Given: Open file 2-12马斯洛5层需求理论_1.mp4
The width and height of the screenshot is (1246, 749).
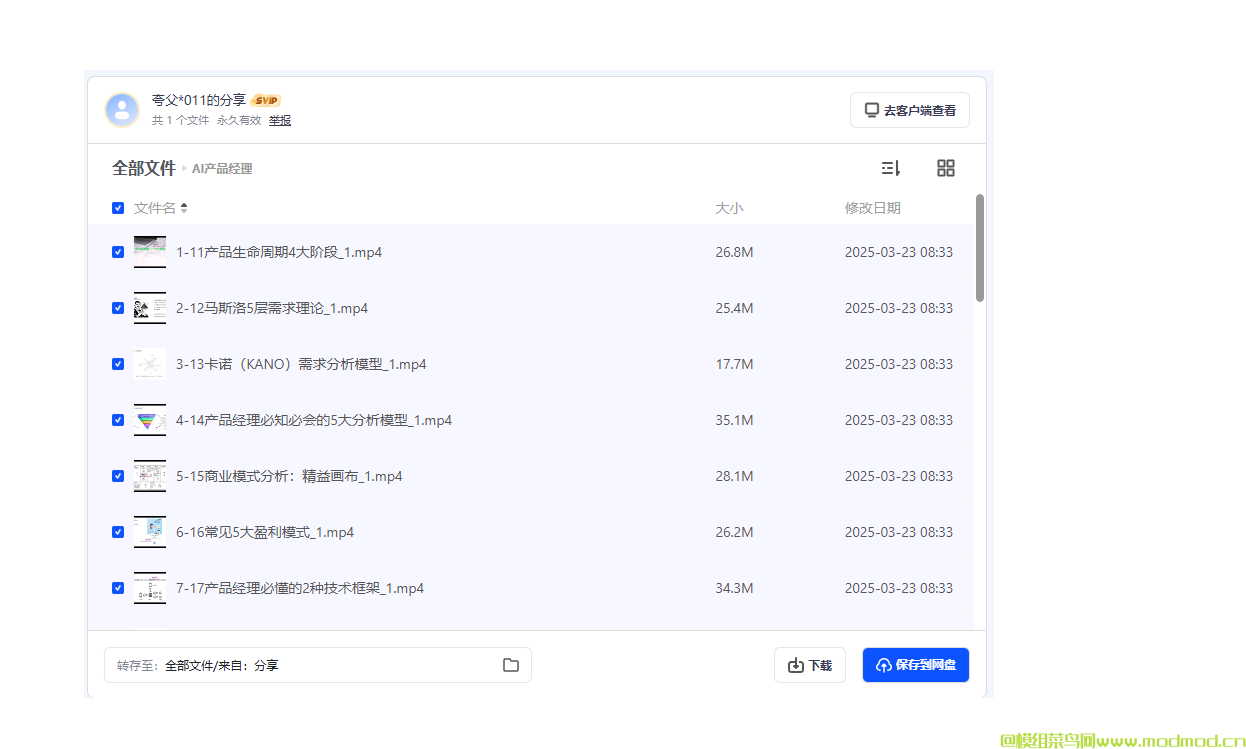Looking at the screenshot, I should pos(272,308).
